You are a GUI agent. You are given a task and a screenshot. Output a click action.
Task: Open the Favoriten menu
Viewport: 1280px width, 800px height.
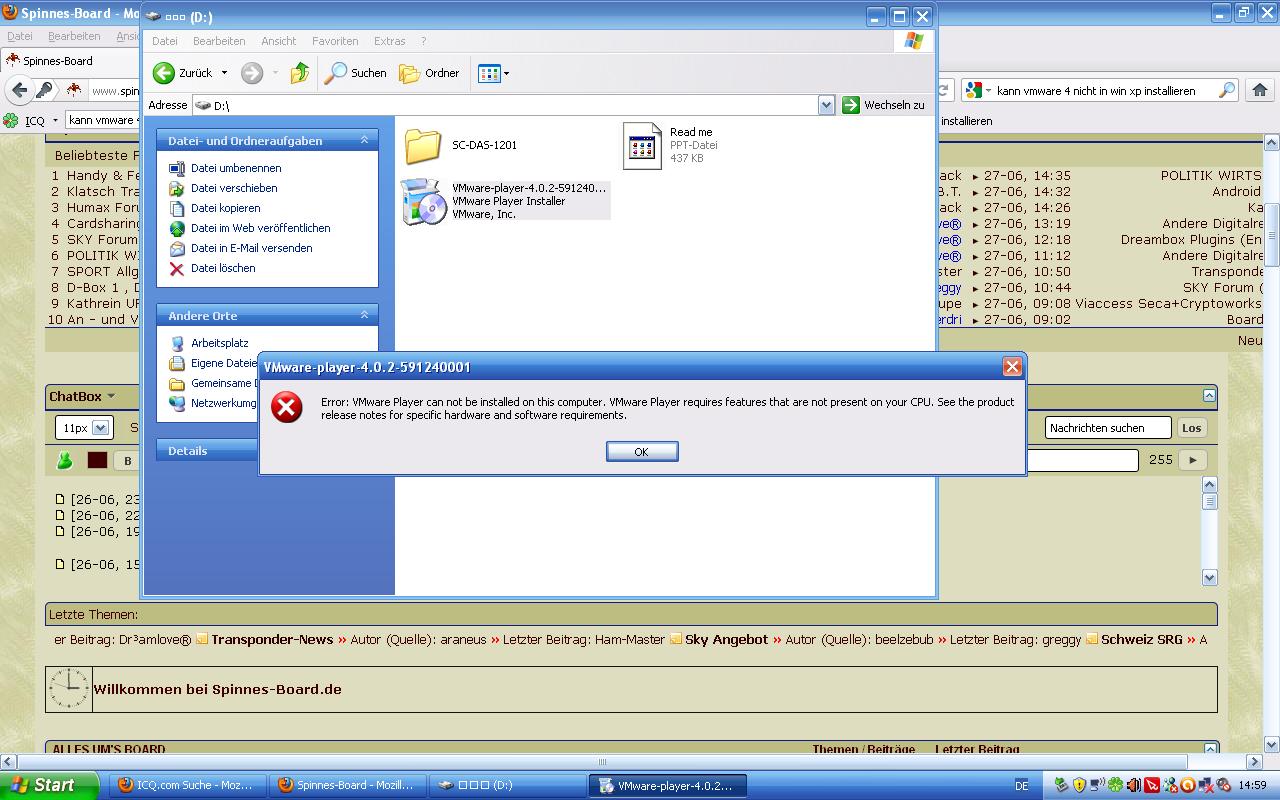pyautogui.click(x=335, y=41)
